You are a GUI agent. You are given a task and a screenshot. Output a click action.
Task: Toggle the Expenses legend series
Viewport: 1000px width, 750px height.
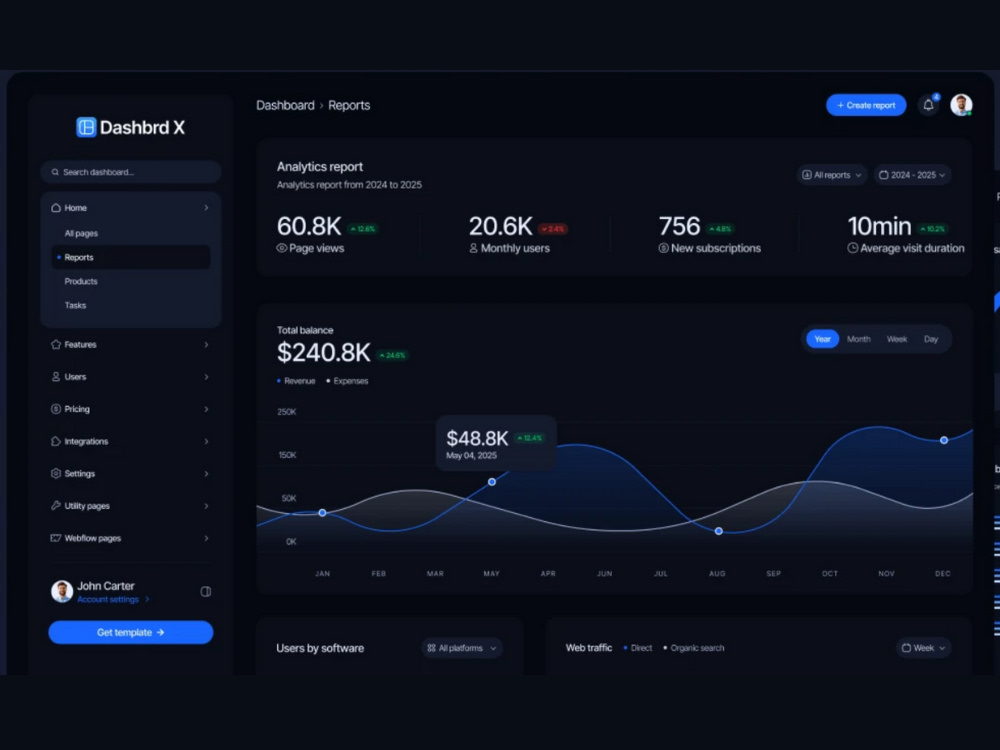(x=347, y=381)
